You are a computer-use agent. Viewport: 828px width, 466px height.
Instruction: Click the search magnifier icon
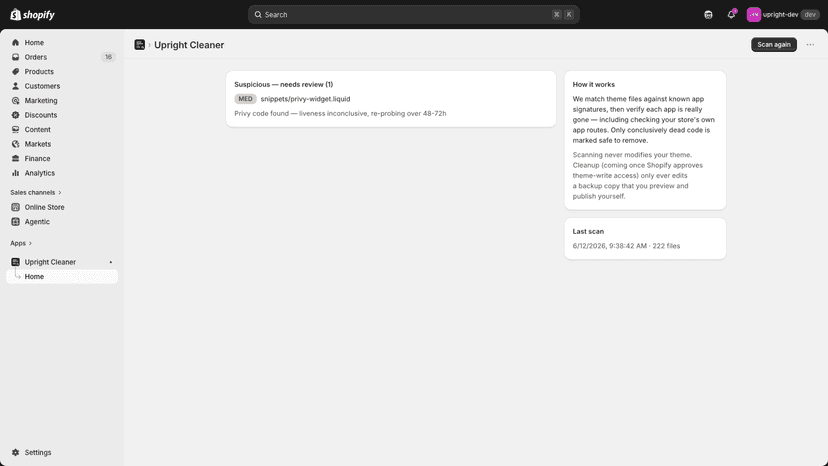pyautogui.click(x=258, y=15)
